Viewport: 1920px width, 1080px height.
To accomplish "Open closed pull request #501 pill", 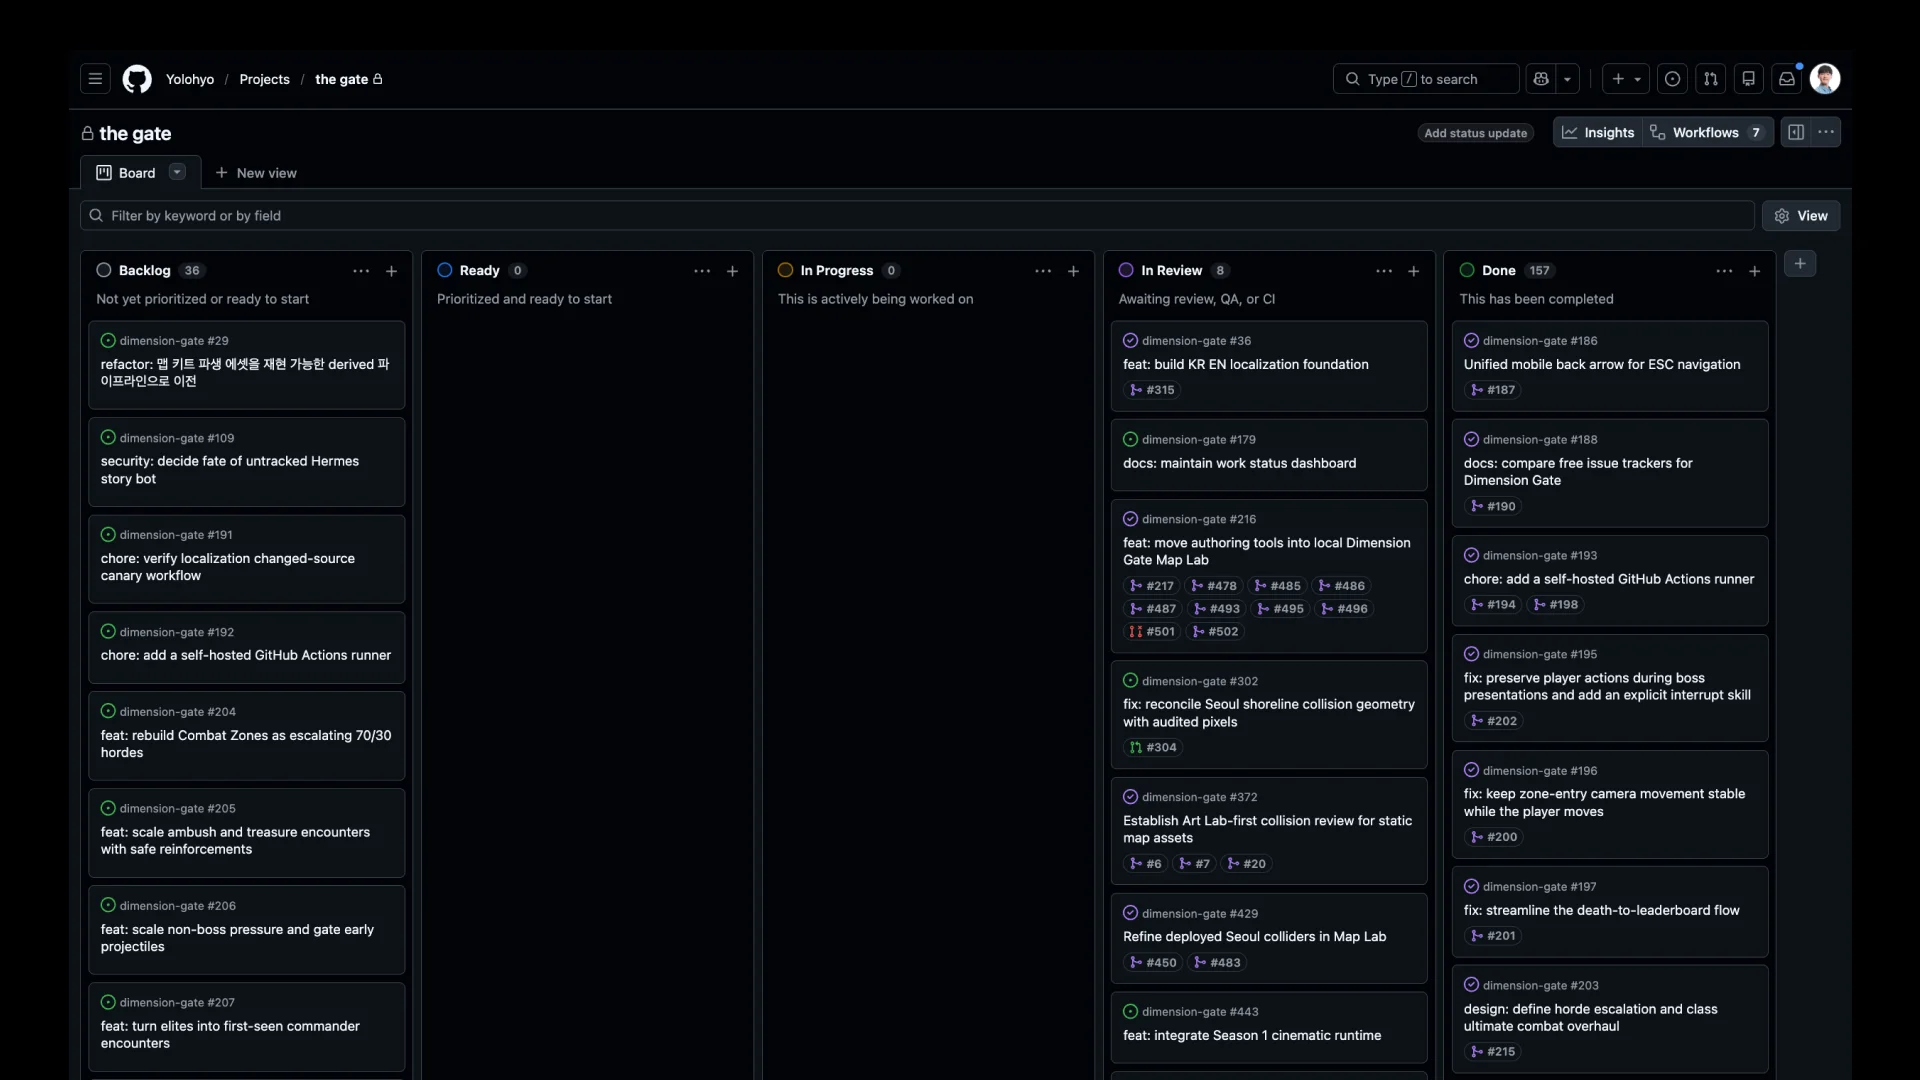I will click(x=1152, y=632).
